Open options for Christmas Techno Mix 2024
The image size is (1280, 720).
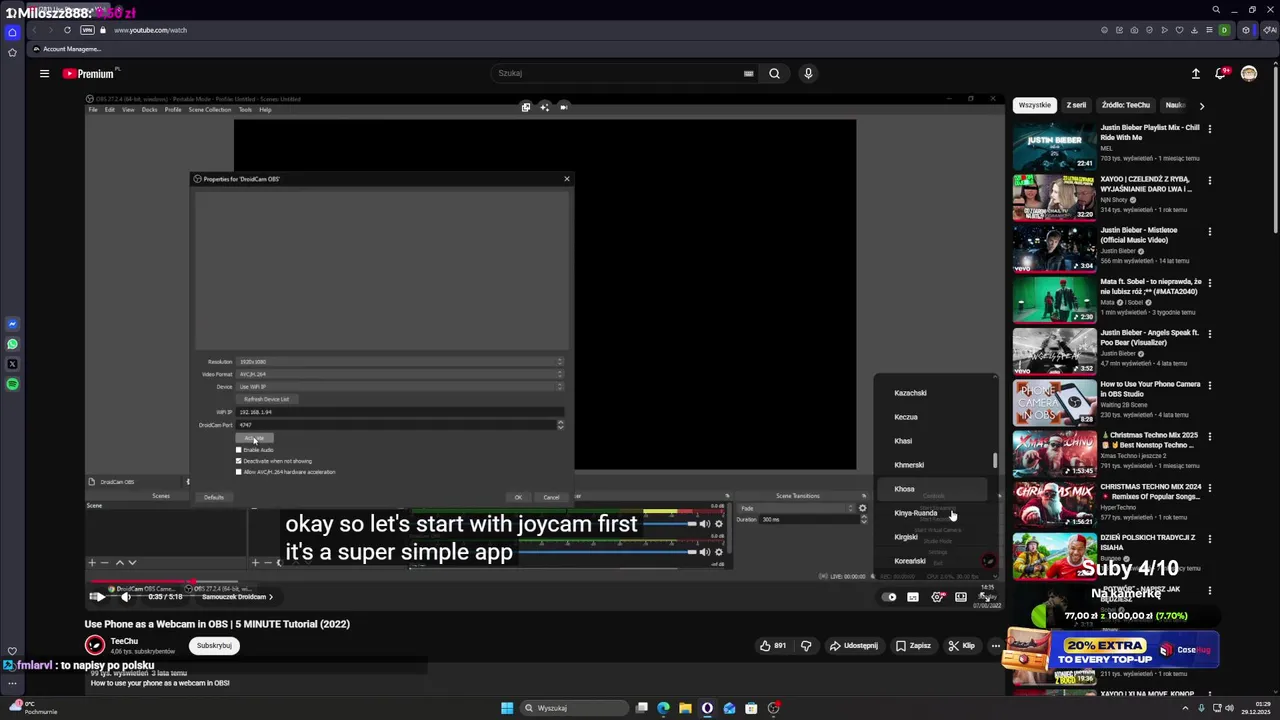1209,488
